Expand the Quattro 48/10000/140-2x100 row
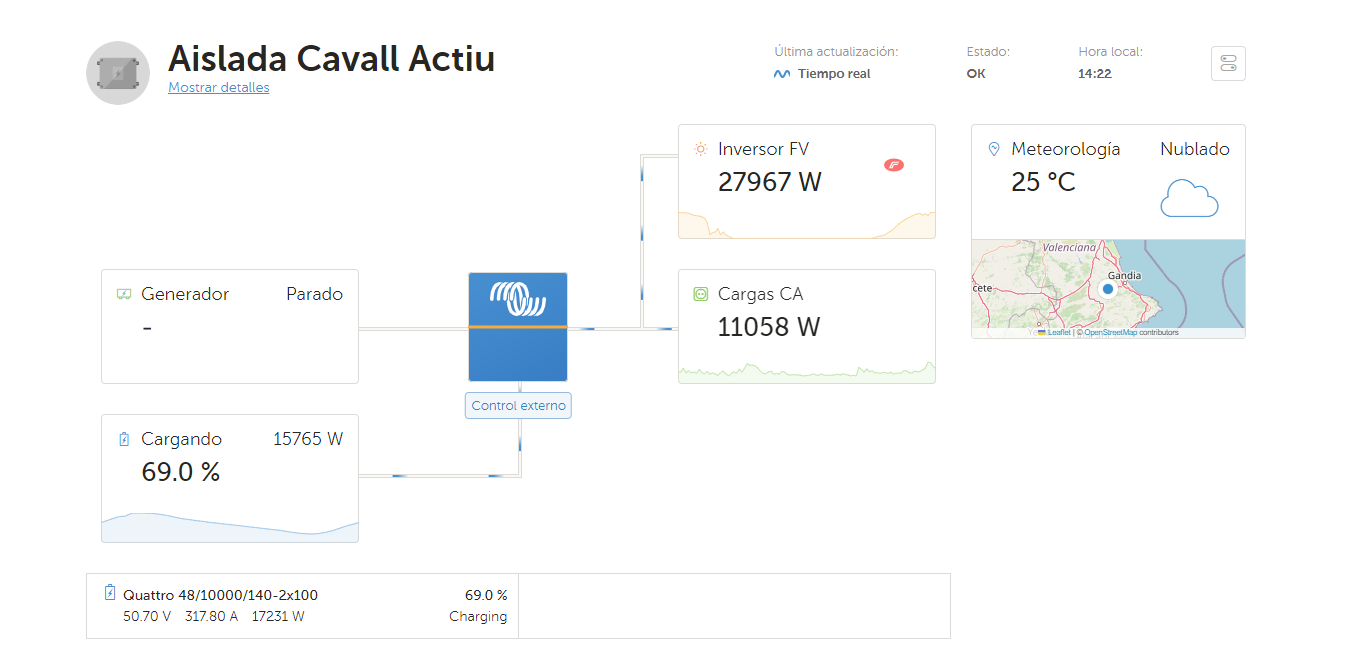This screenshot has width=1357, height=654. 302,605
